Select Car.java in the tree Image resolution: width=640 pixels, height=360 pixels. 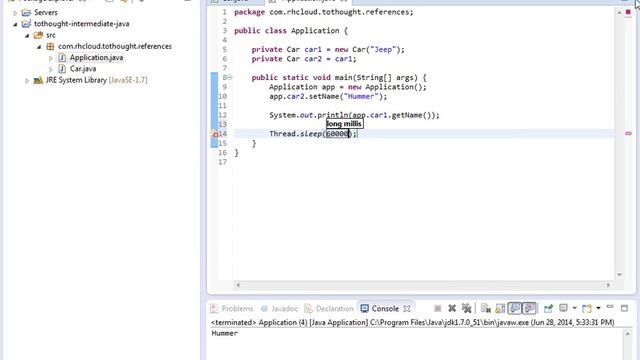(83, 69)
